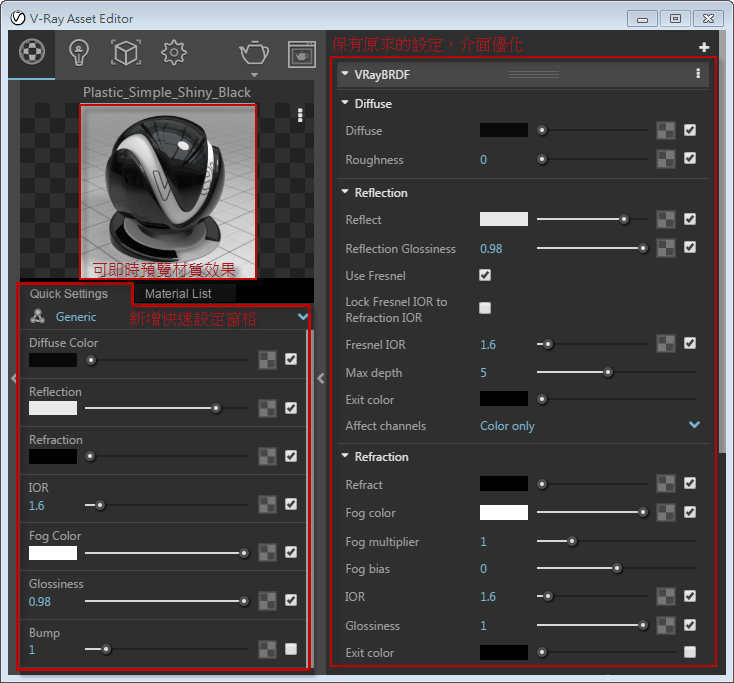734x683 pixels.
Task: Click the Fog bias value 0
Action: [x=484, y=569]
